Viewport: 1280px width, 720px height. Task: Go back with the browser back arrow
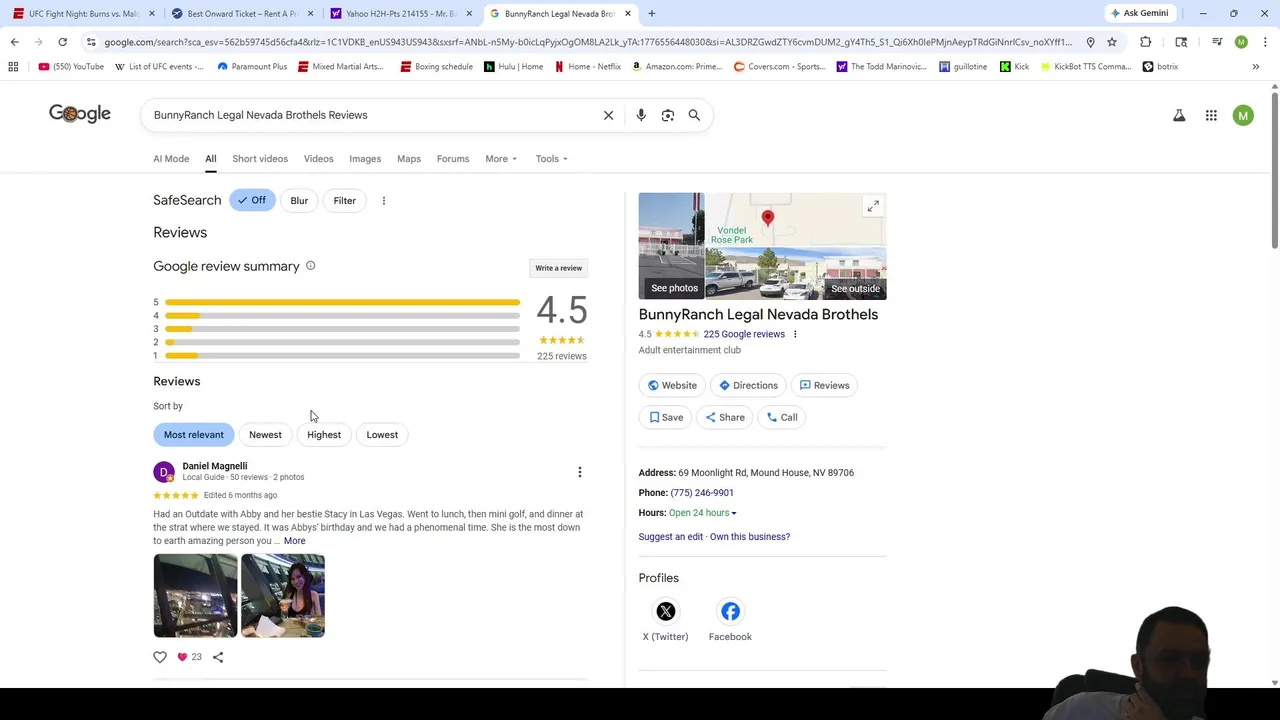click(14, 42)
